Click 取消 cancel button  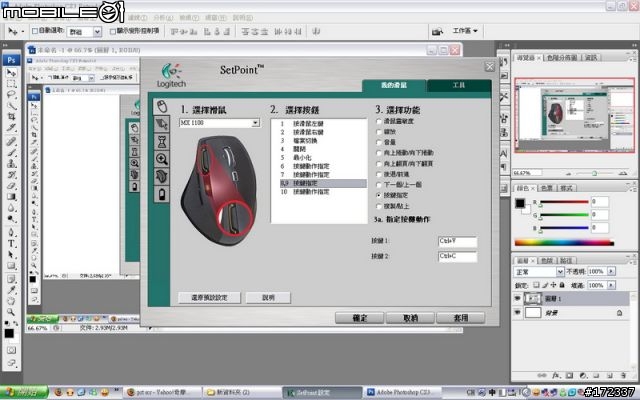[410, 318]
